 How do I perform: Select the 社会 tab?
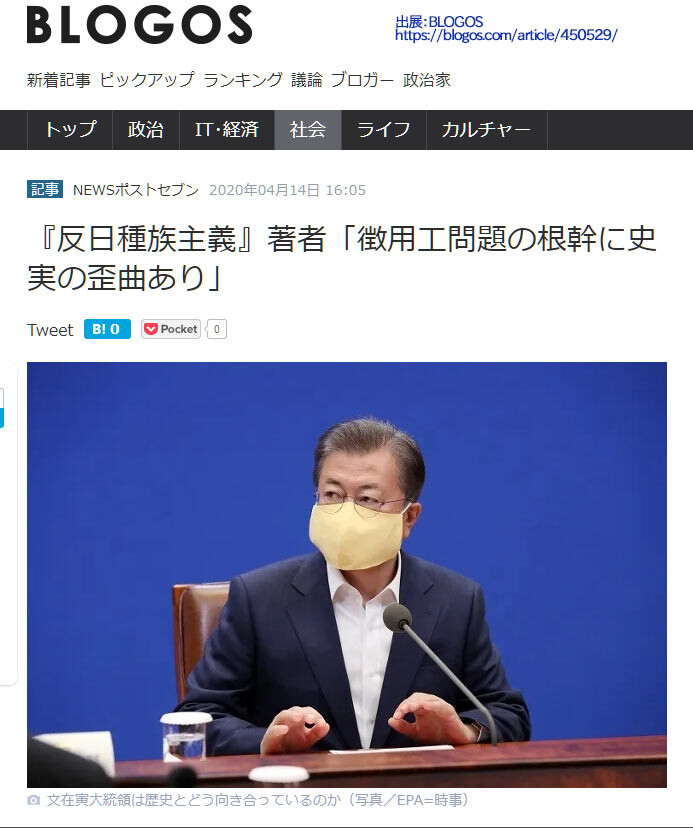click(x=308, y=130)
